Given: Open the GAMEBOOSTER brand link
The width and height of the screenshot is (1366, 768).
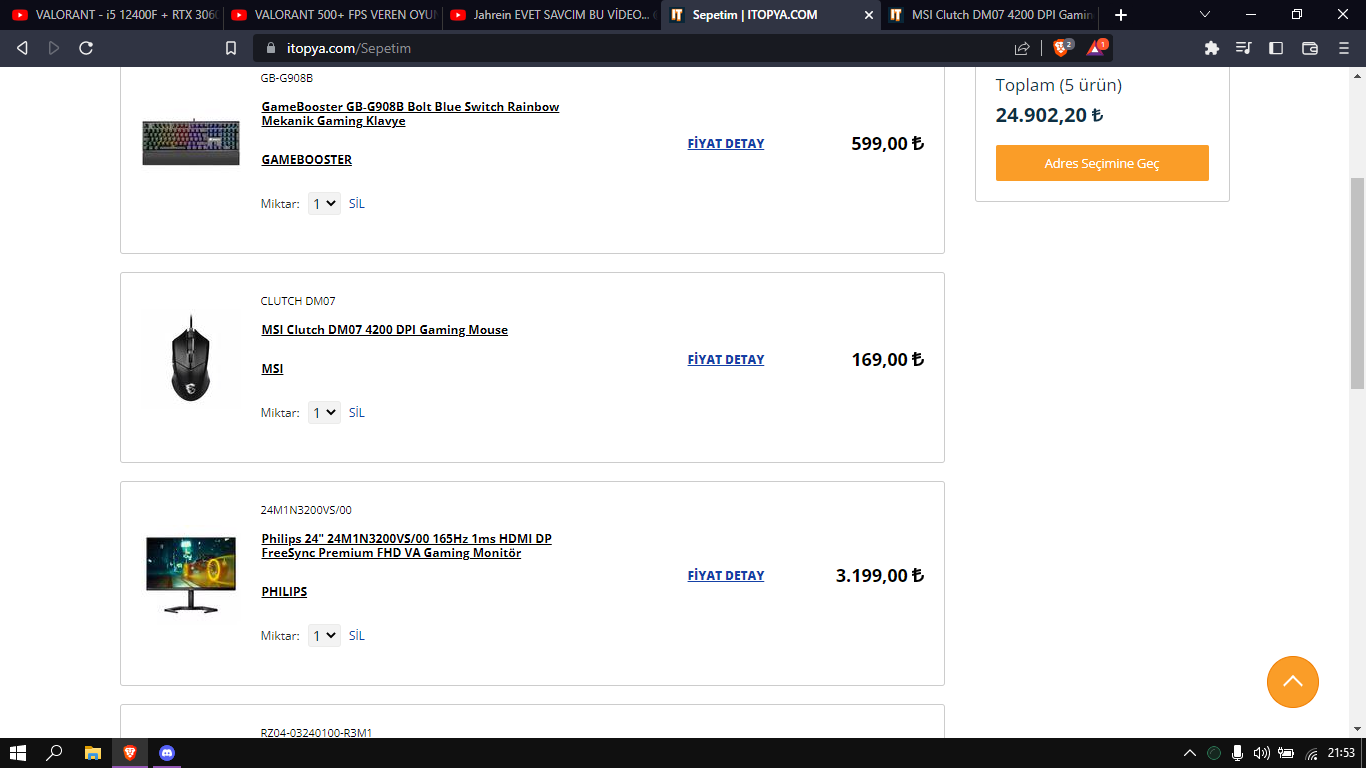Looking at the screenshot, I should pyautogui.click(x=306, y=160).
